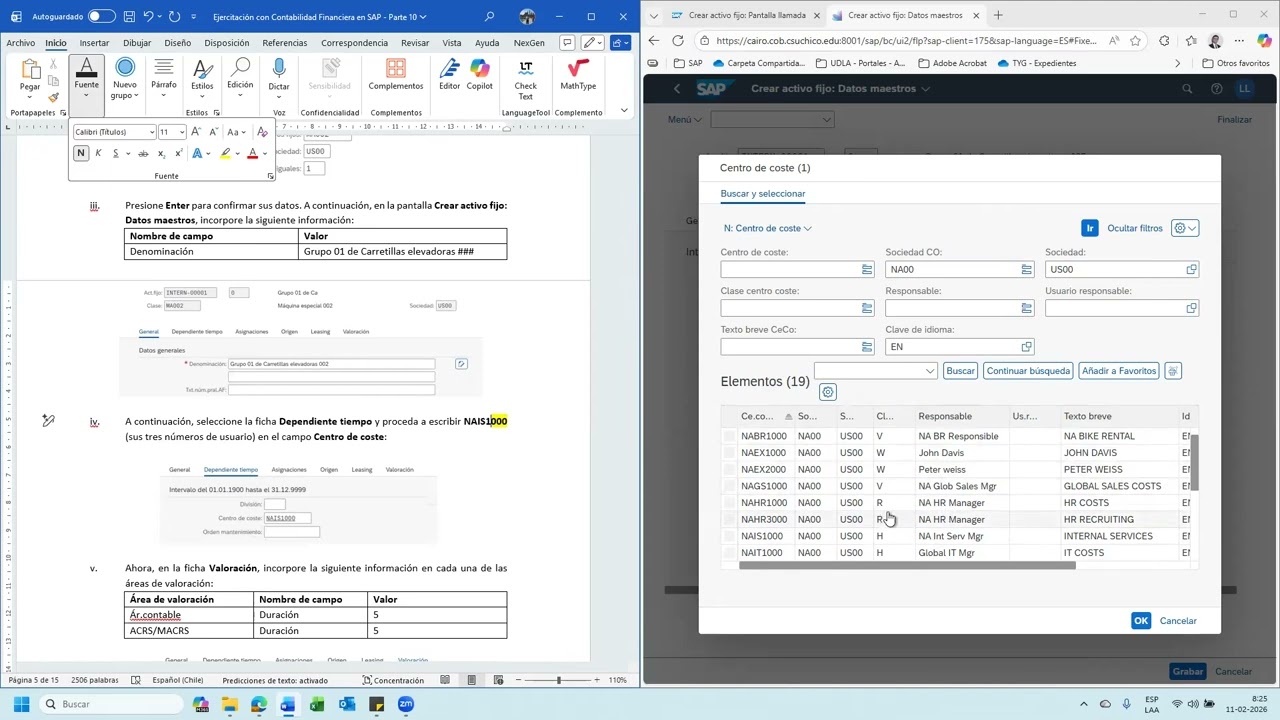This screenshot has height=720, width=1280.
Task: Click the Format Painter brush icon
Action: pos(53,97)
